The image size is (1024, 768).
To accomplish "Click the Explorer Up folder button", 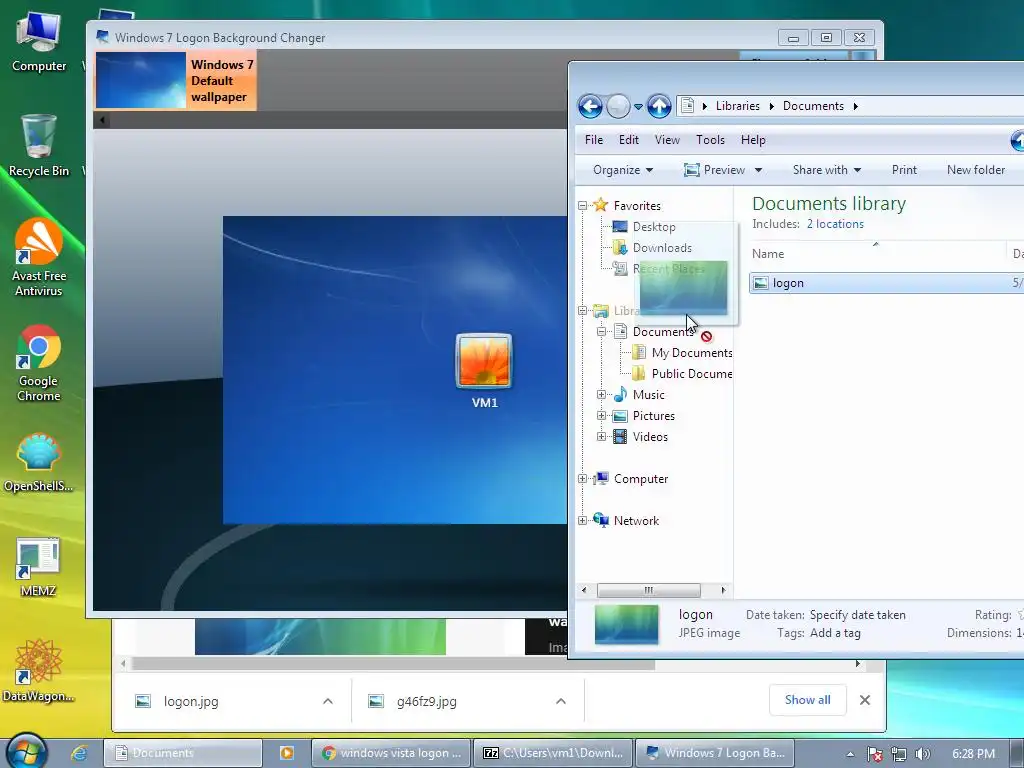I will coord(659,106).
